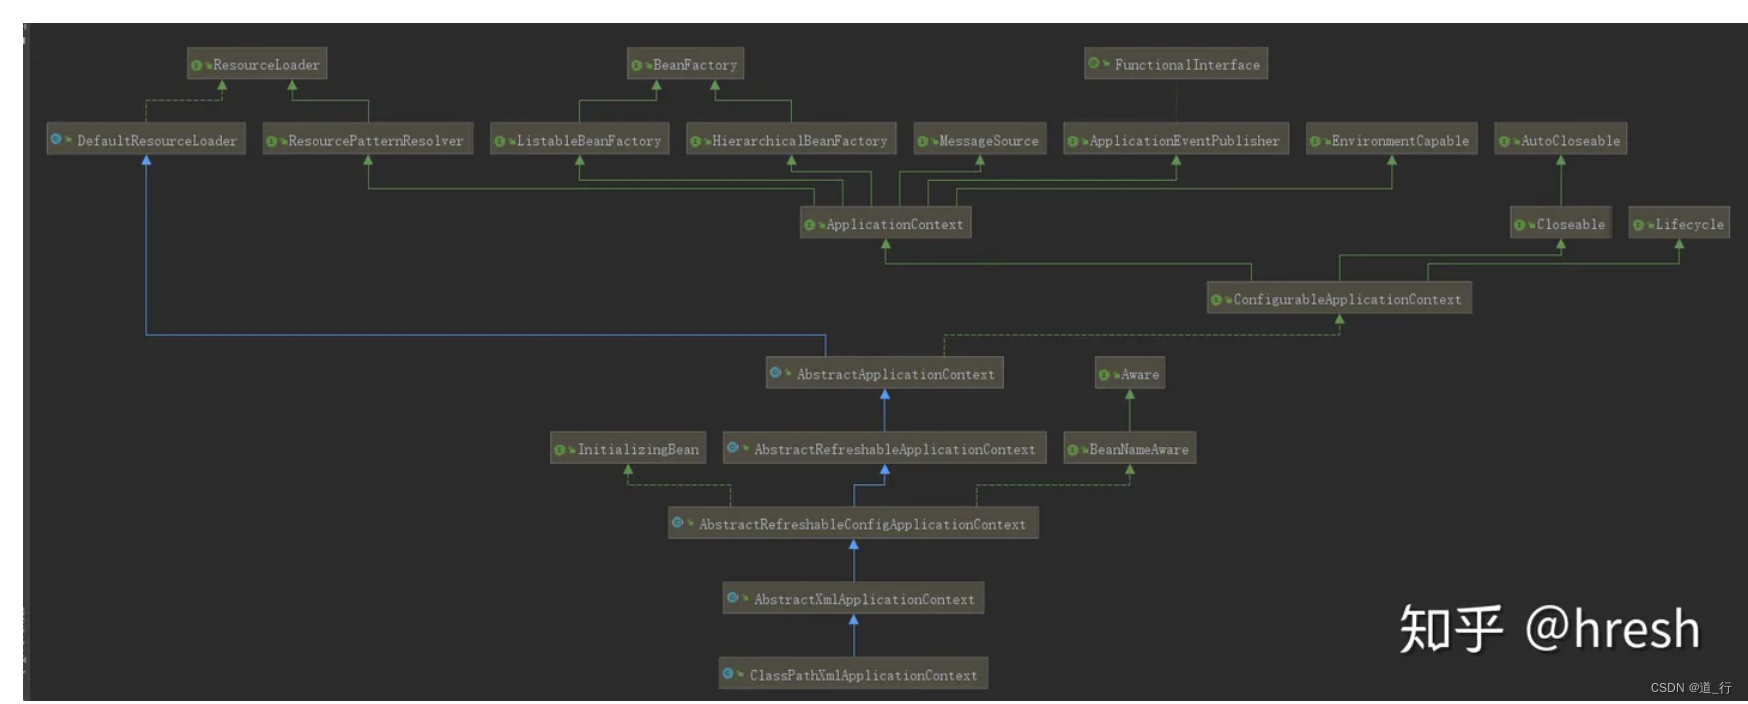Screen dimensions: 1748x704
Task: Click the interface icon beside InitializingBean
Action: (560, 449)
